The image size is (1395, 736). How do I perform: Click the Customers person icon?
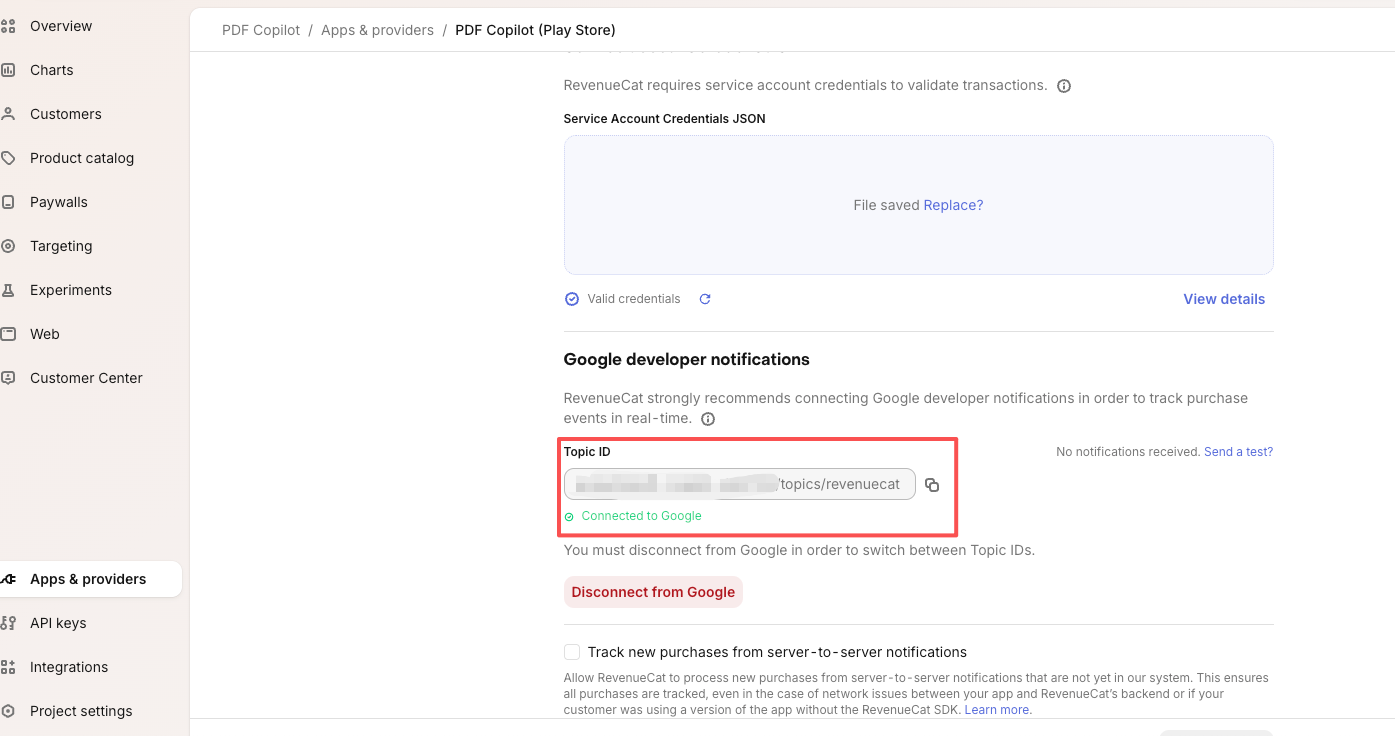8,114
